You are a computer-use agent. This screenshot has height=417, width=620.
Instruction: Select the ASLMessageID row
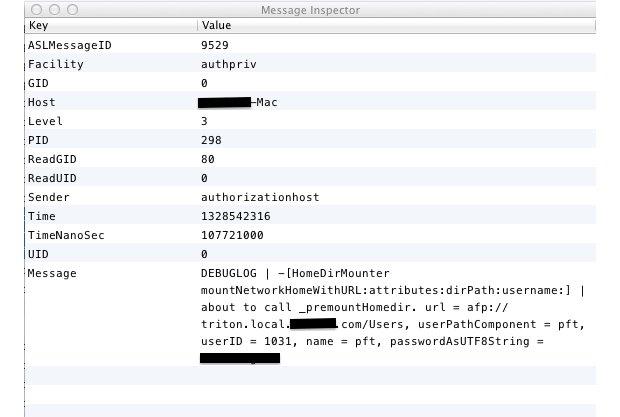tap(66, 45)
